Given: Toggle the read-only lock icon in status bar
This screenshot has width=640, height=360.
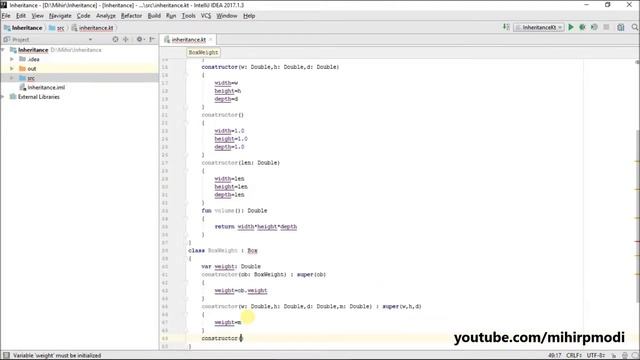Looking at the screenshot, I should point(614,356).
